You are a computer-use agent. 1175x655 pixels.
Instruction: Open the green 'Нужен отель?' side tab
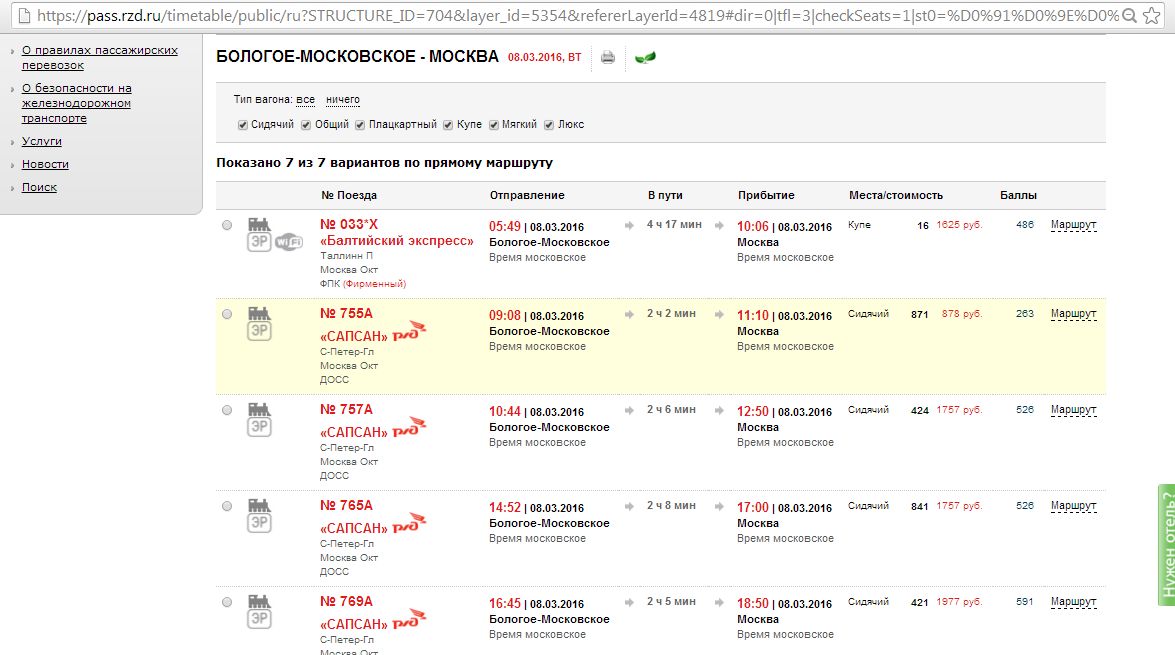tap(1166, 545)
